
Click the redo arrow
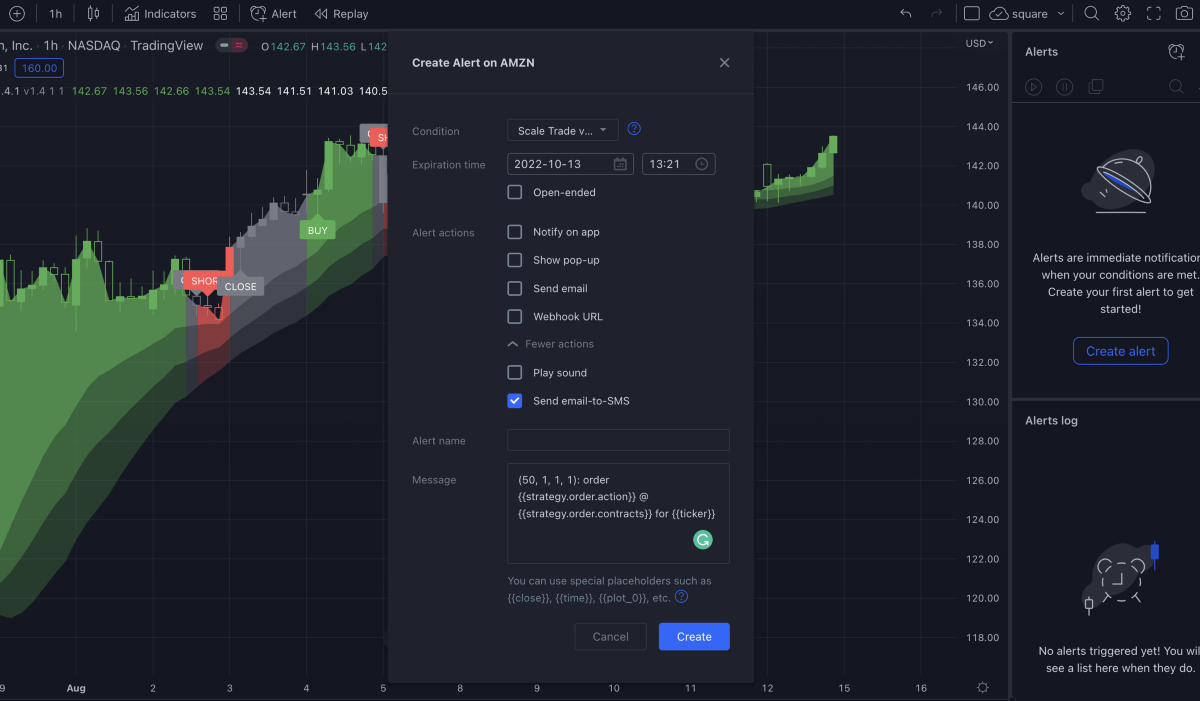[936, 14]
